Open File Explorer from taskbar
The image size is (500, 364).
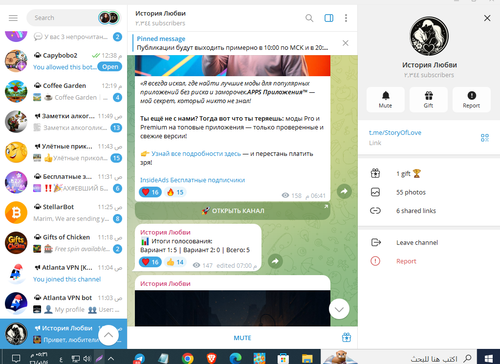tap(307, 358)
